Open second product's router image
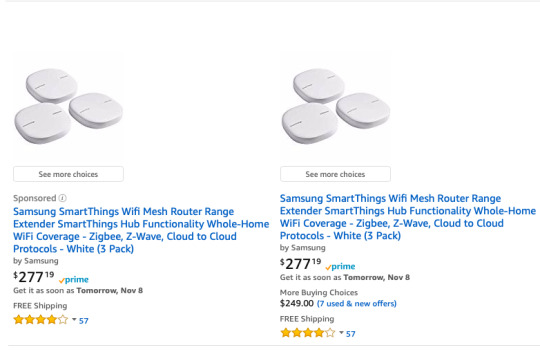540x363 pixels. [x=335, y=106]
